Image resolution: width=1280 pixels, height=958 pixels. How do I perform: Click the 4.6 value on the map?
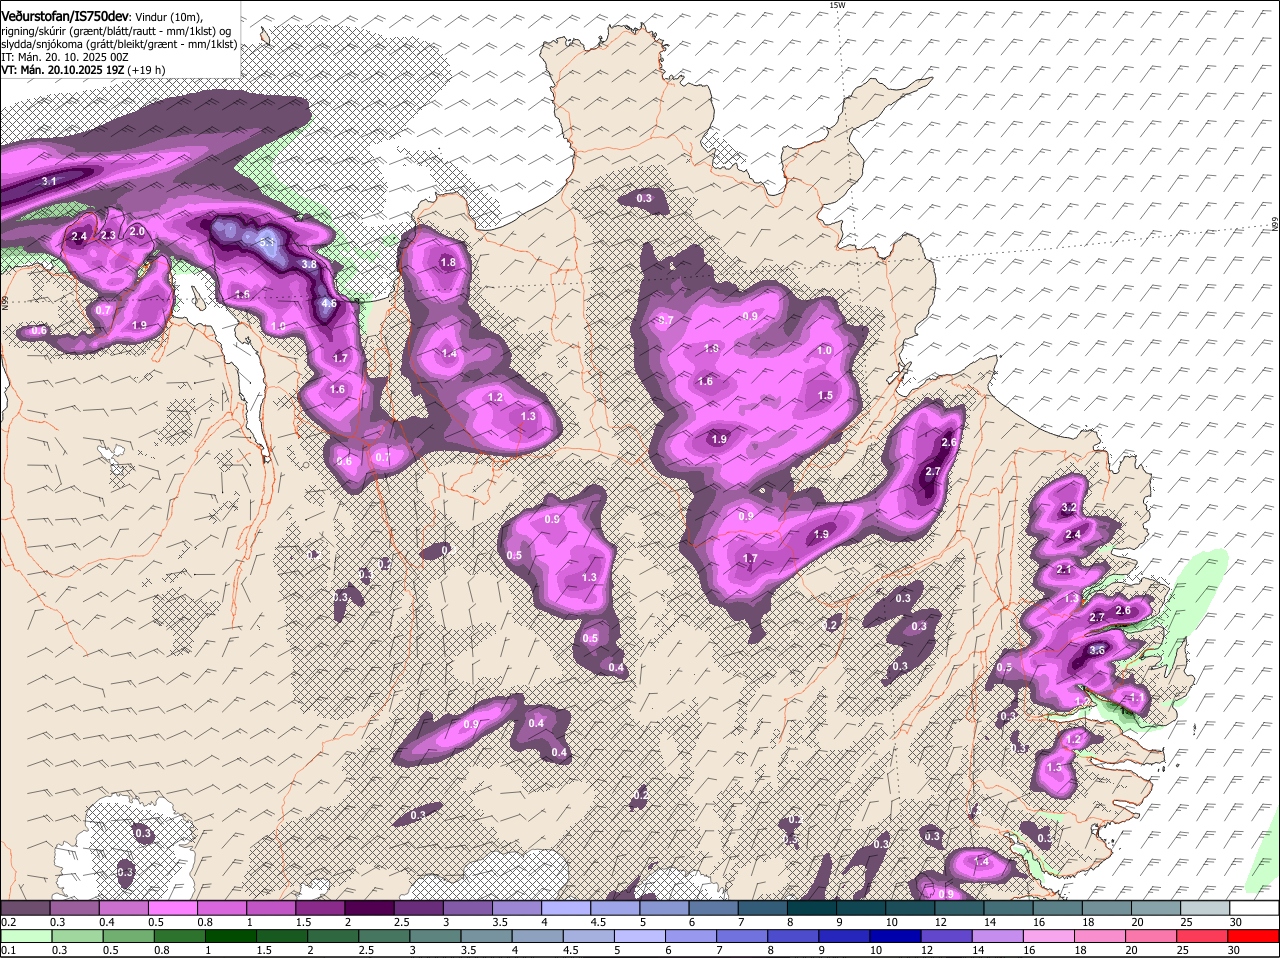coord(329,304)
